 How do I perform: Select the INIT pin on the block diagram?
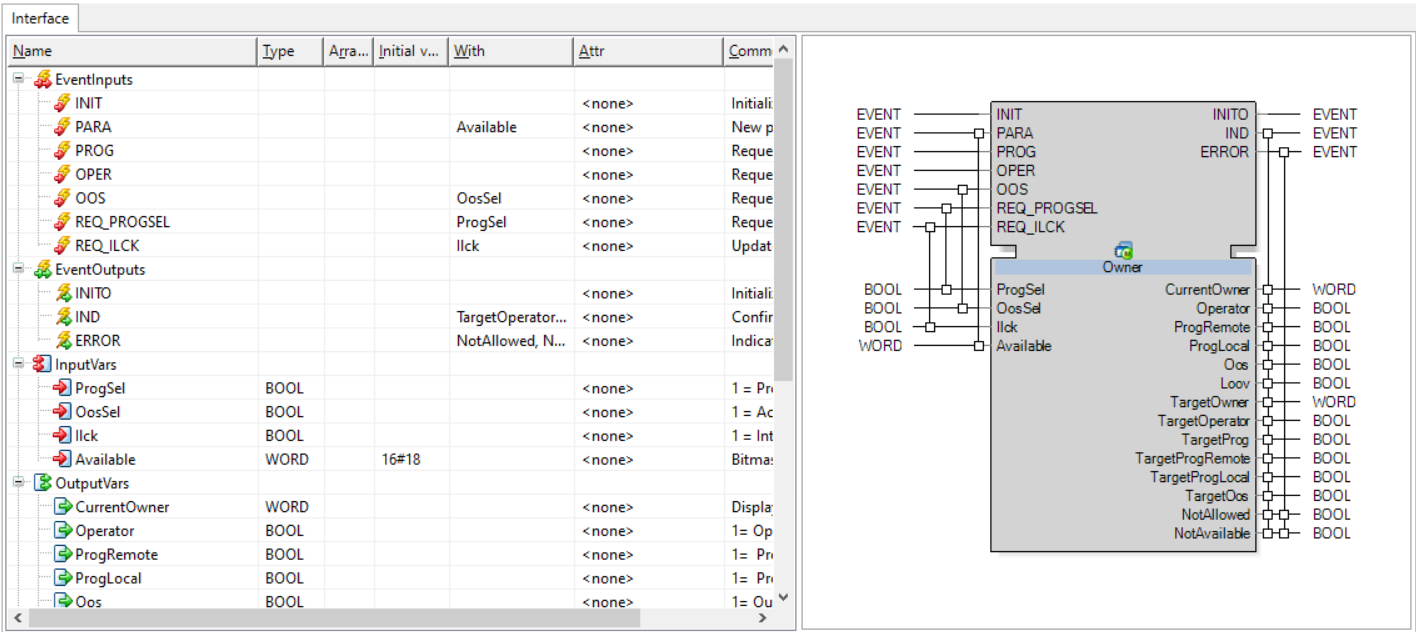(1009, 114)
